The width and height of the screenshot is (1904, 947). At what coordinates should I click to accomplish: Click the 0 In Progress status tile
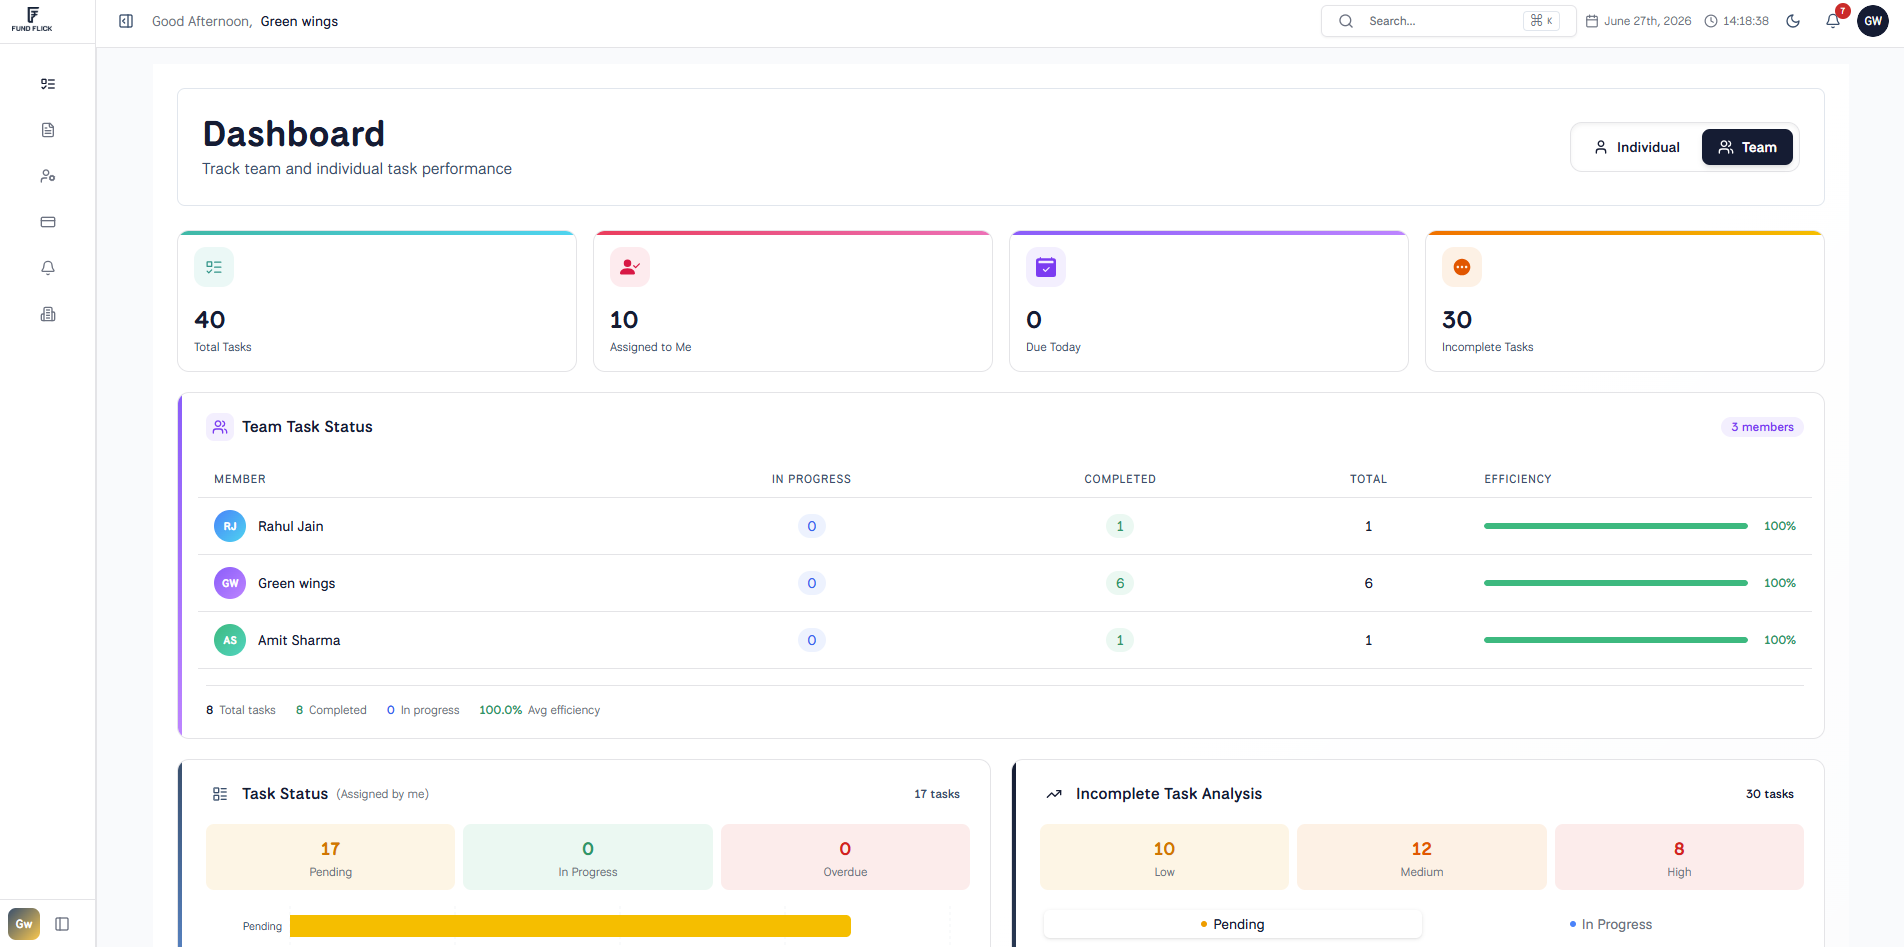[588, 857]
